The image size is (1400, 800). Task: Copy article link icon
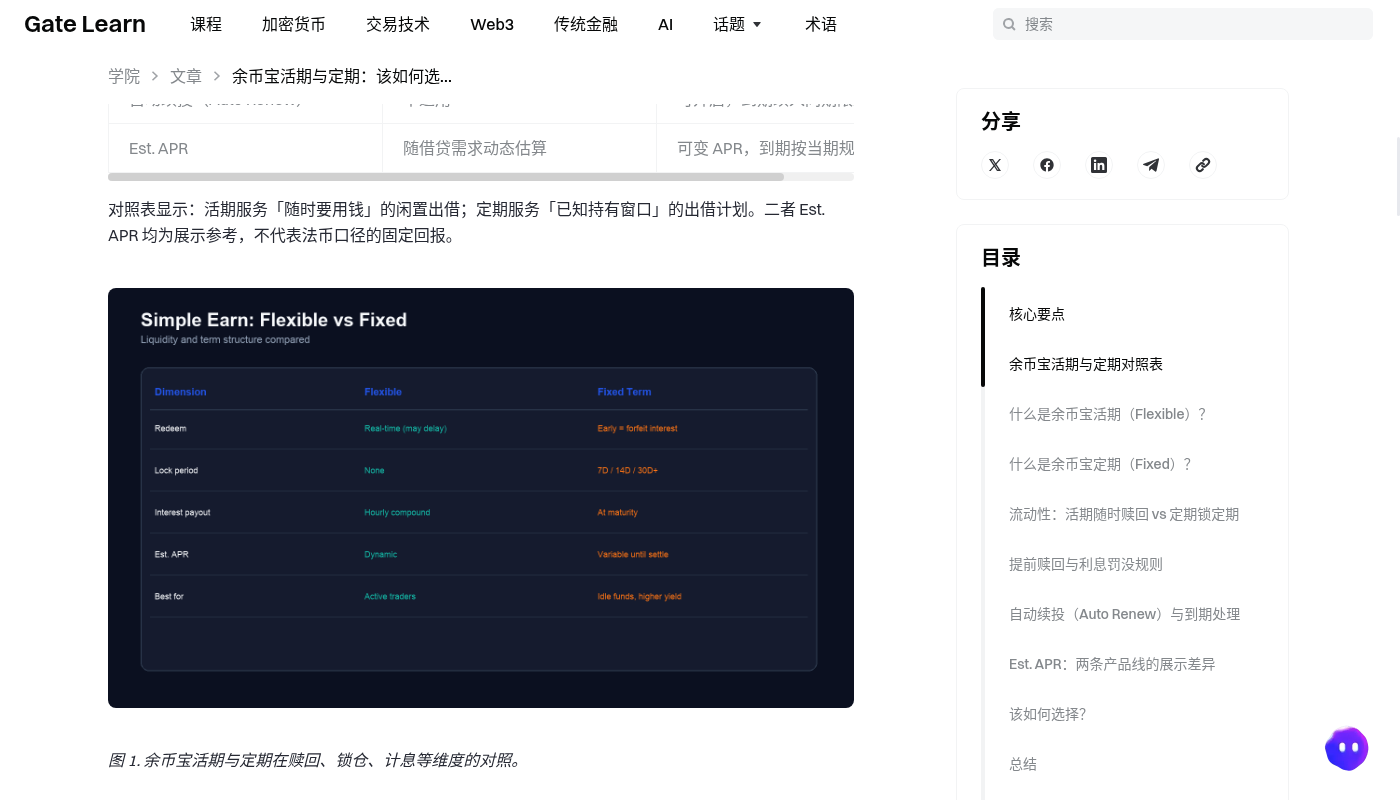1203,165
